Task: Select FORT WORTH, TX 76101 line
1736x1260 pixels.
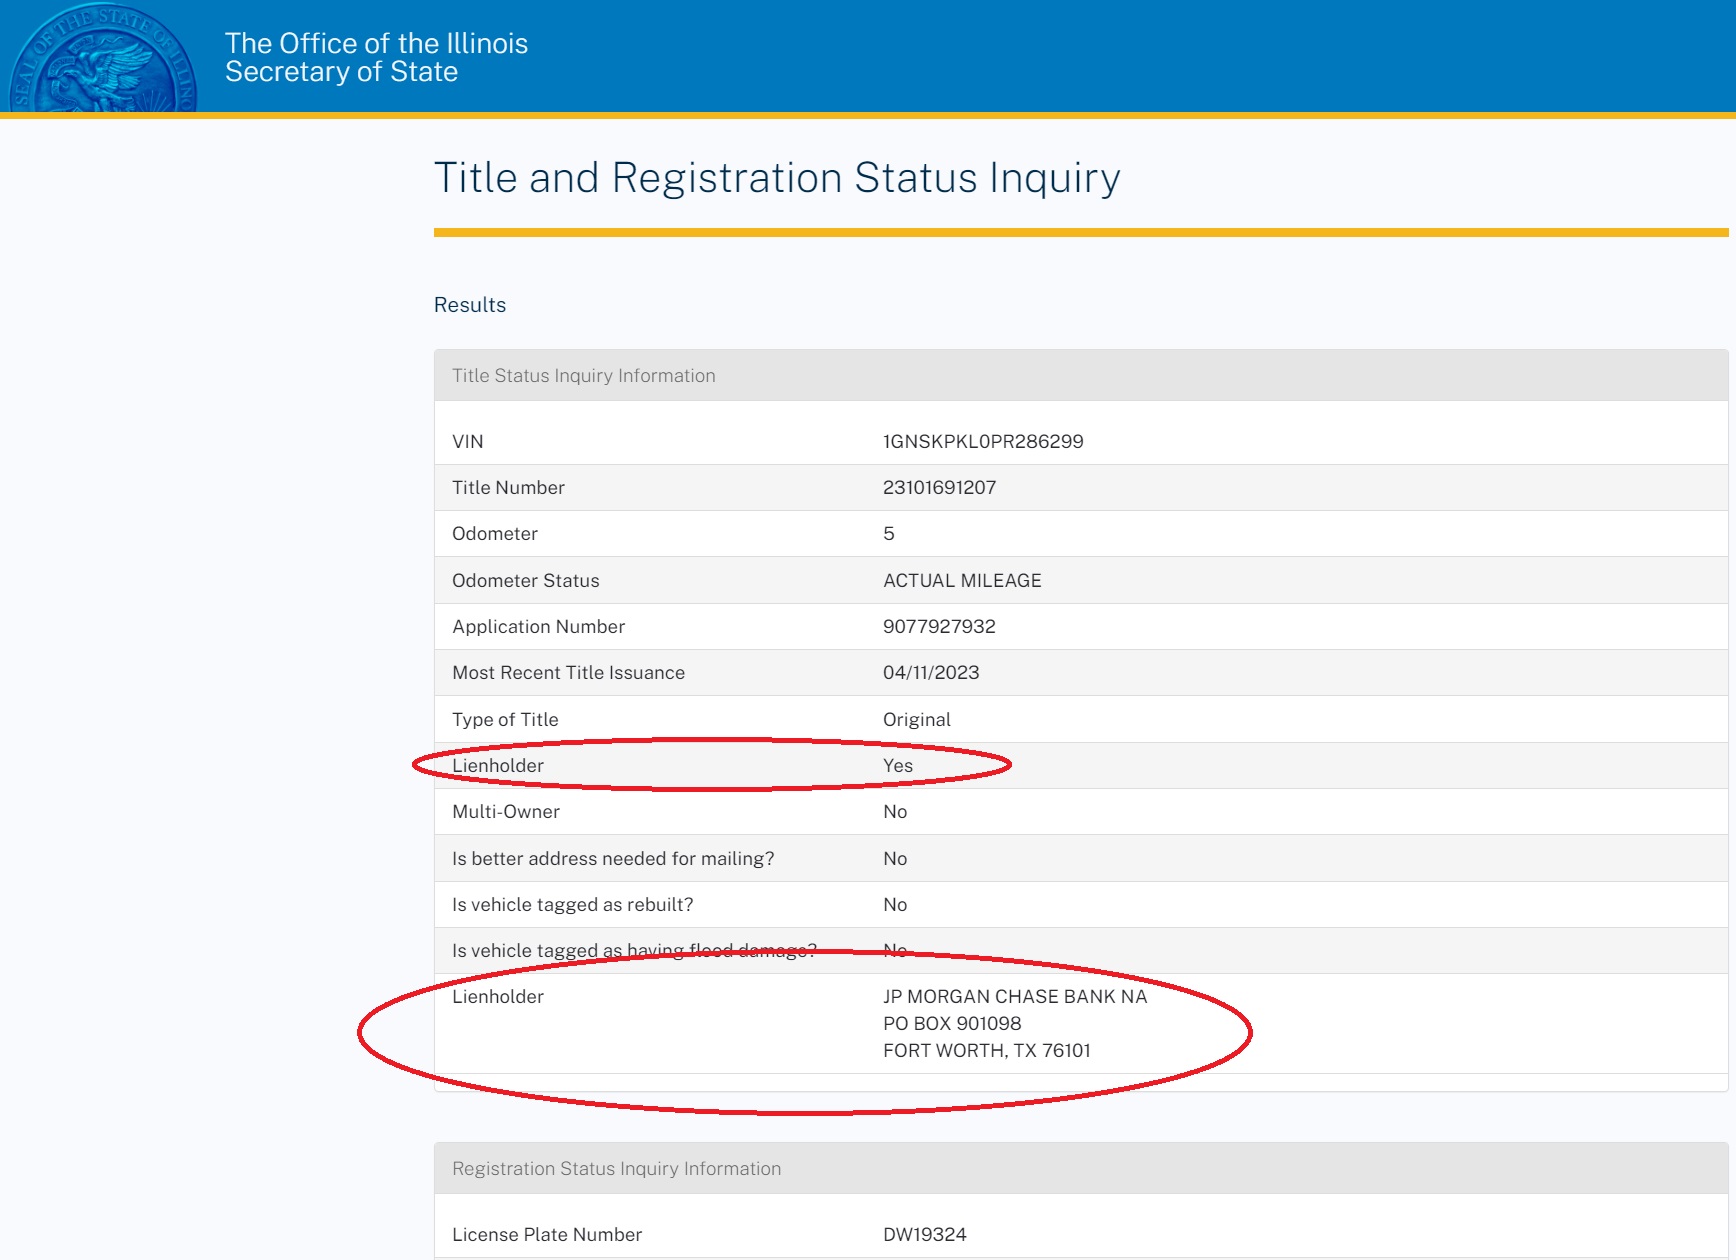Action: point(987,1051)
